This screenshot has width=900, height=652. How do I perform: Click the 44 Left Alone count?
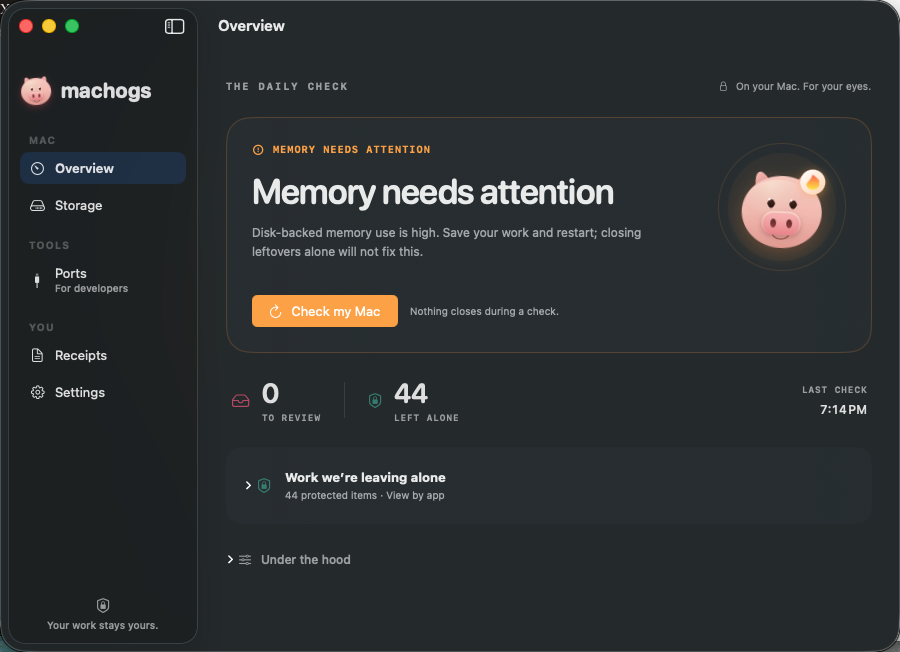click(411, 394)
